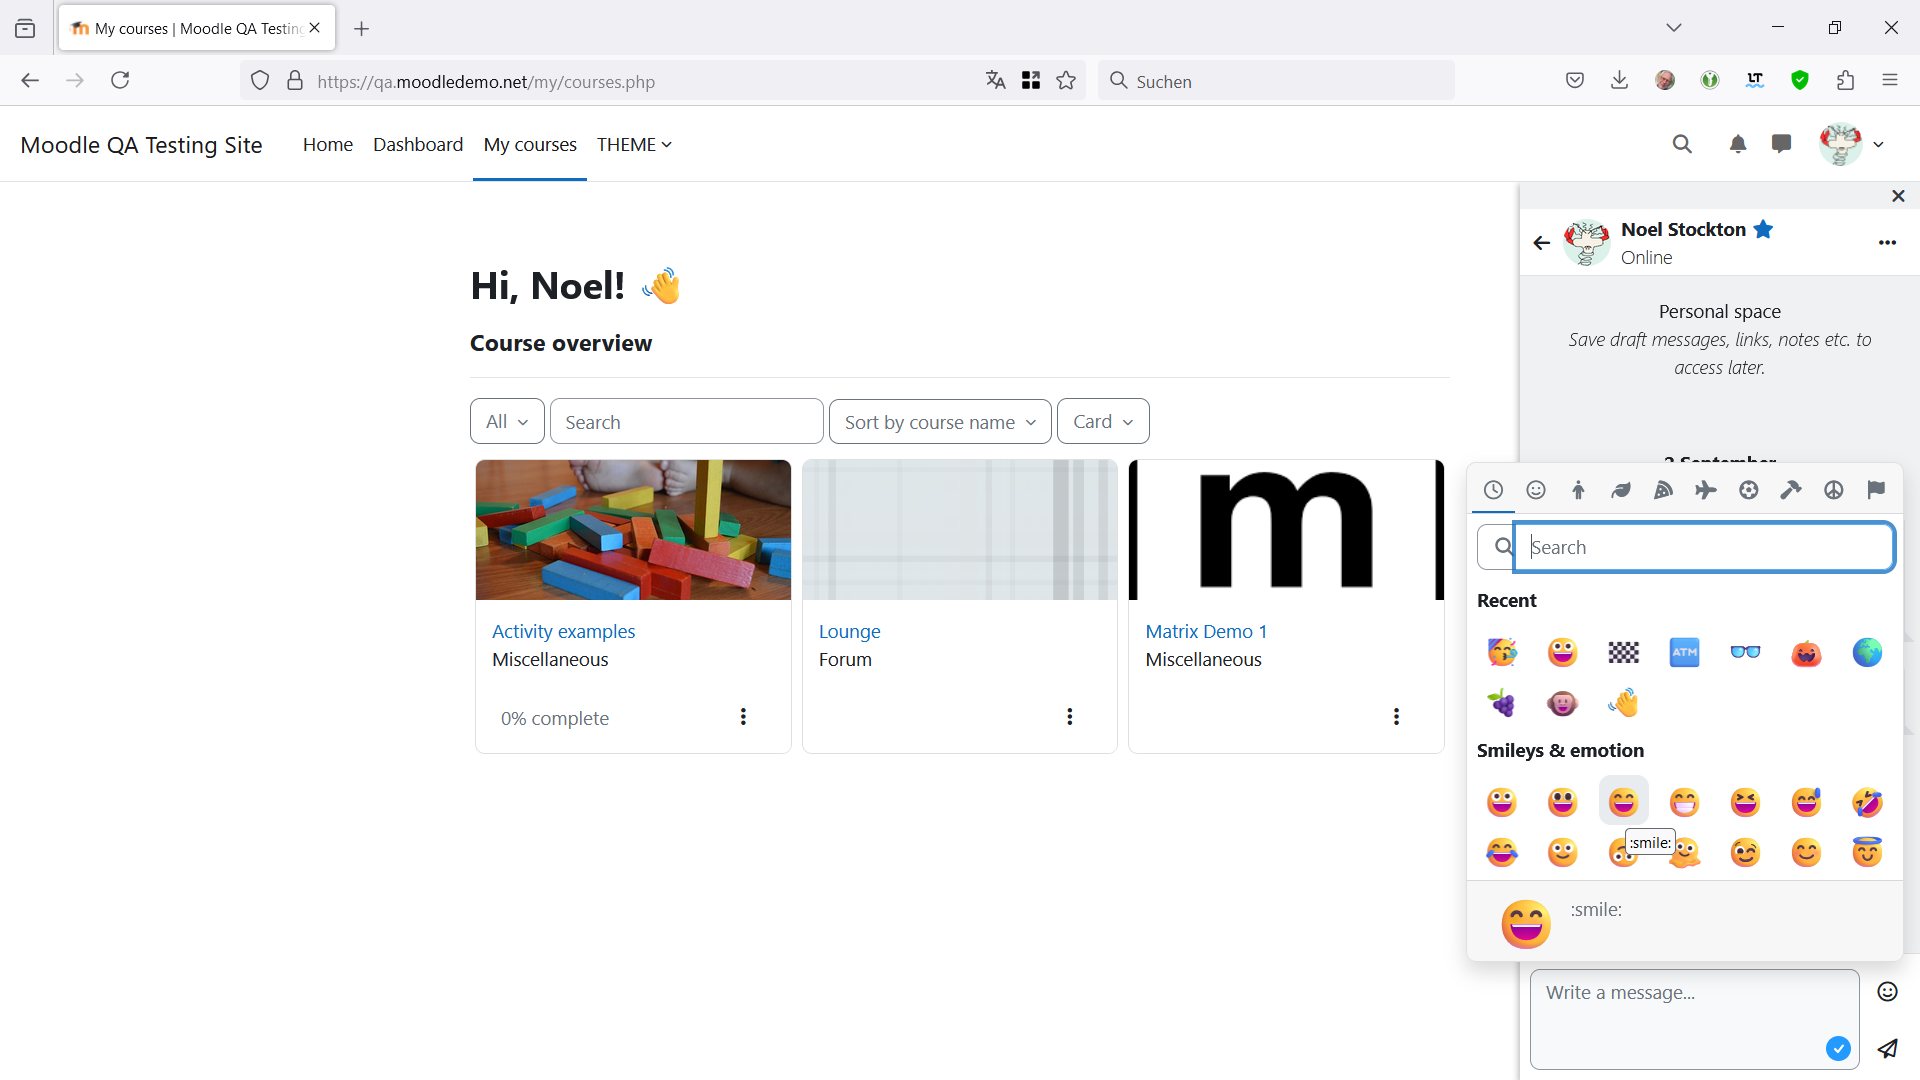Choose the monkey face emoji
The image size is (1920, 1080).
(1563, 703)
